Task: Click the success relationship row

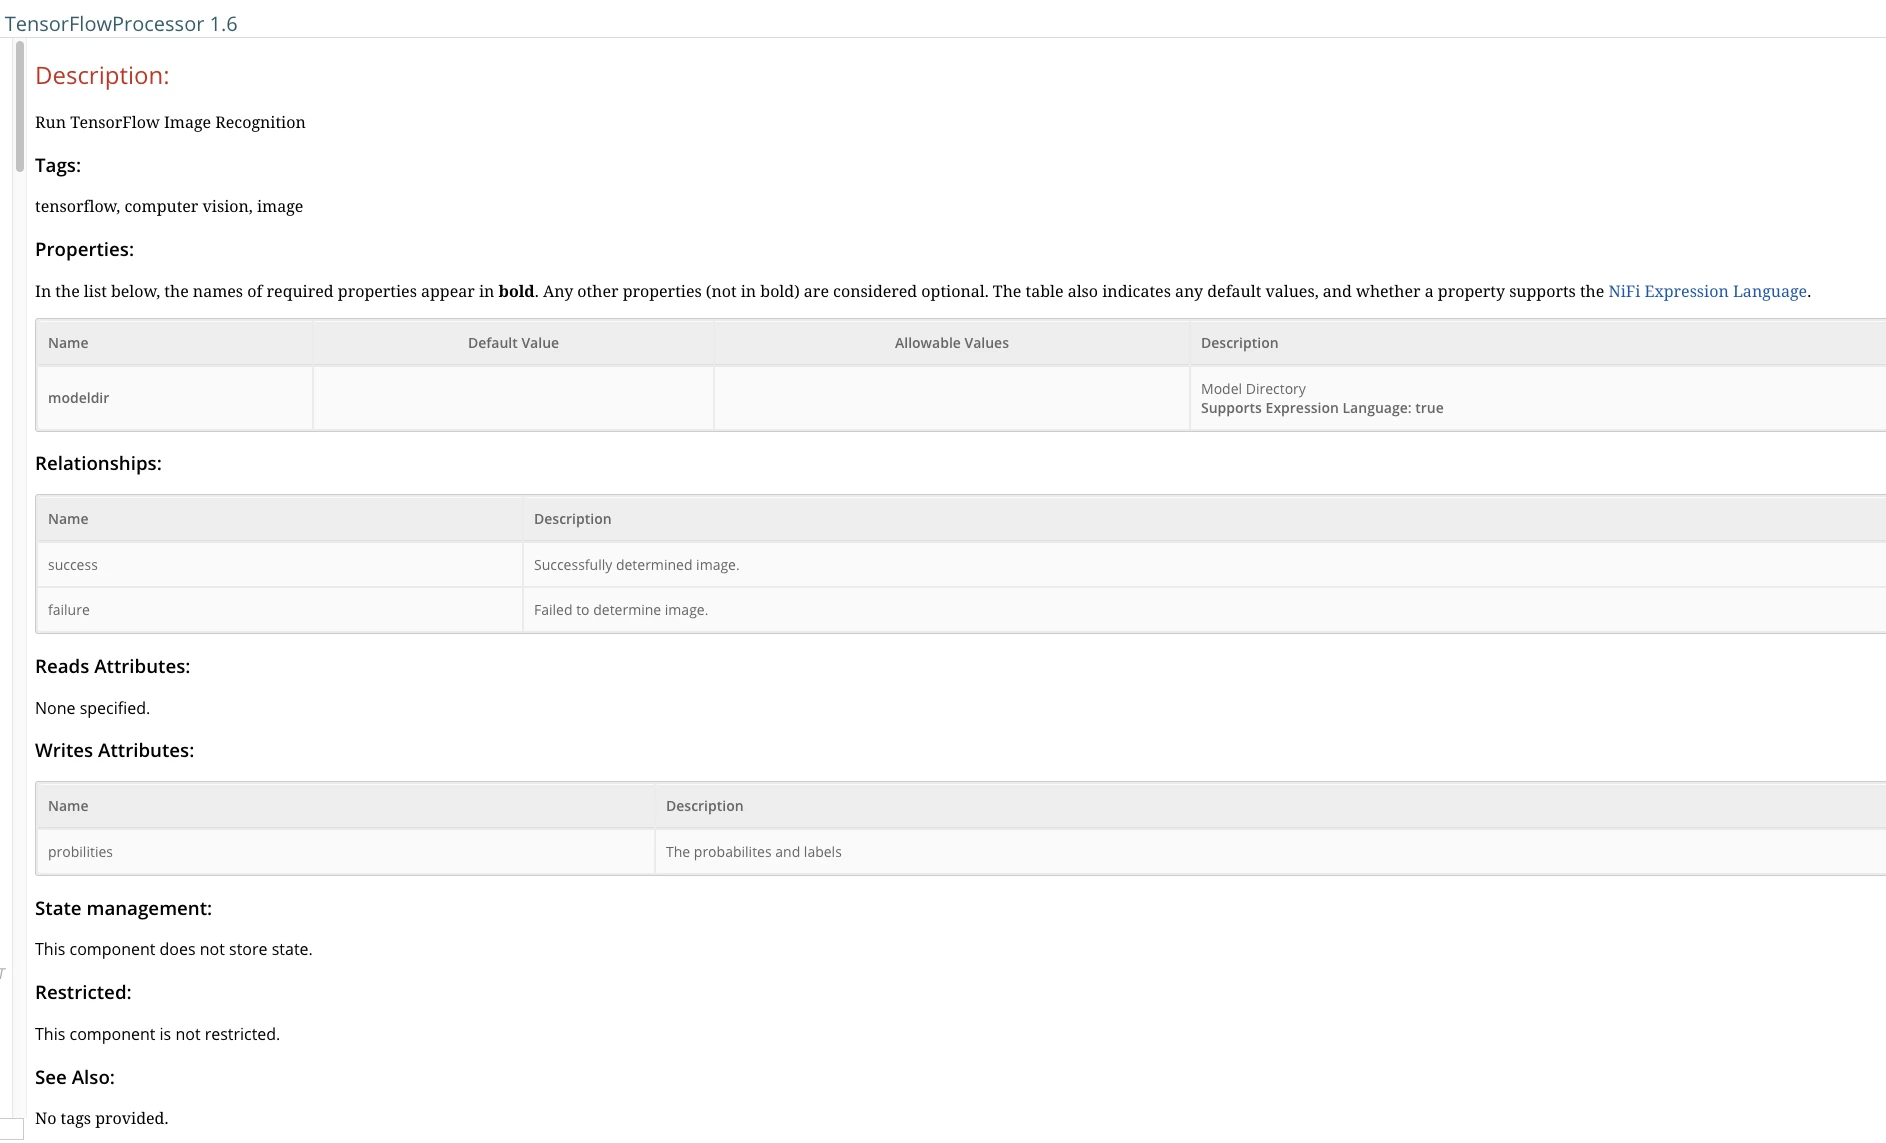Action: [x=961, y=565]
